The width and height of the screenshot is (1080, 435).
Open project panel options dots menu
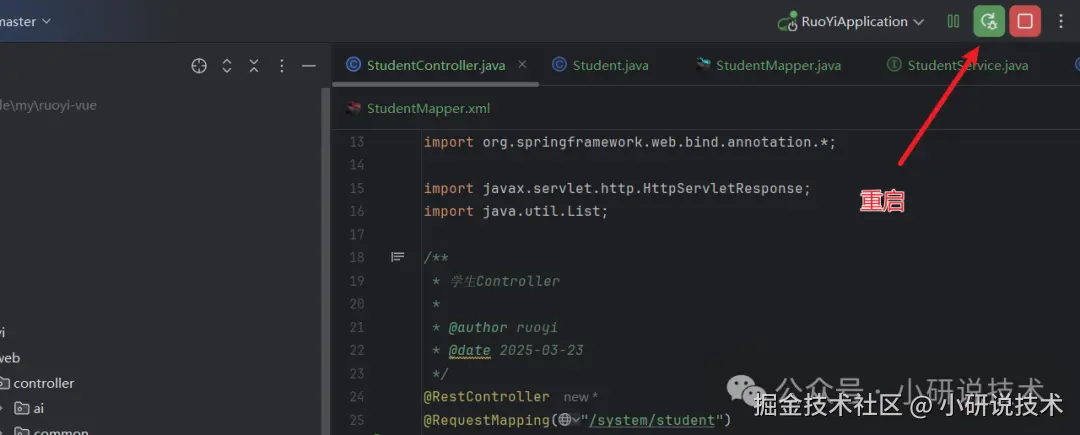[x=281, y=66]
